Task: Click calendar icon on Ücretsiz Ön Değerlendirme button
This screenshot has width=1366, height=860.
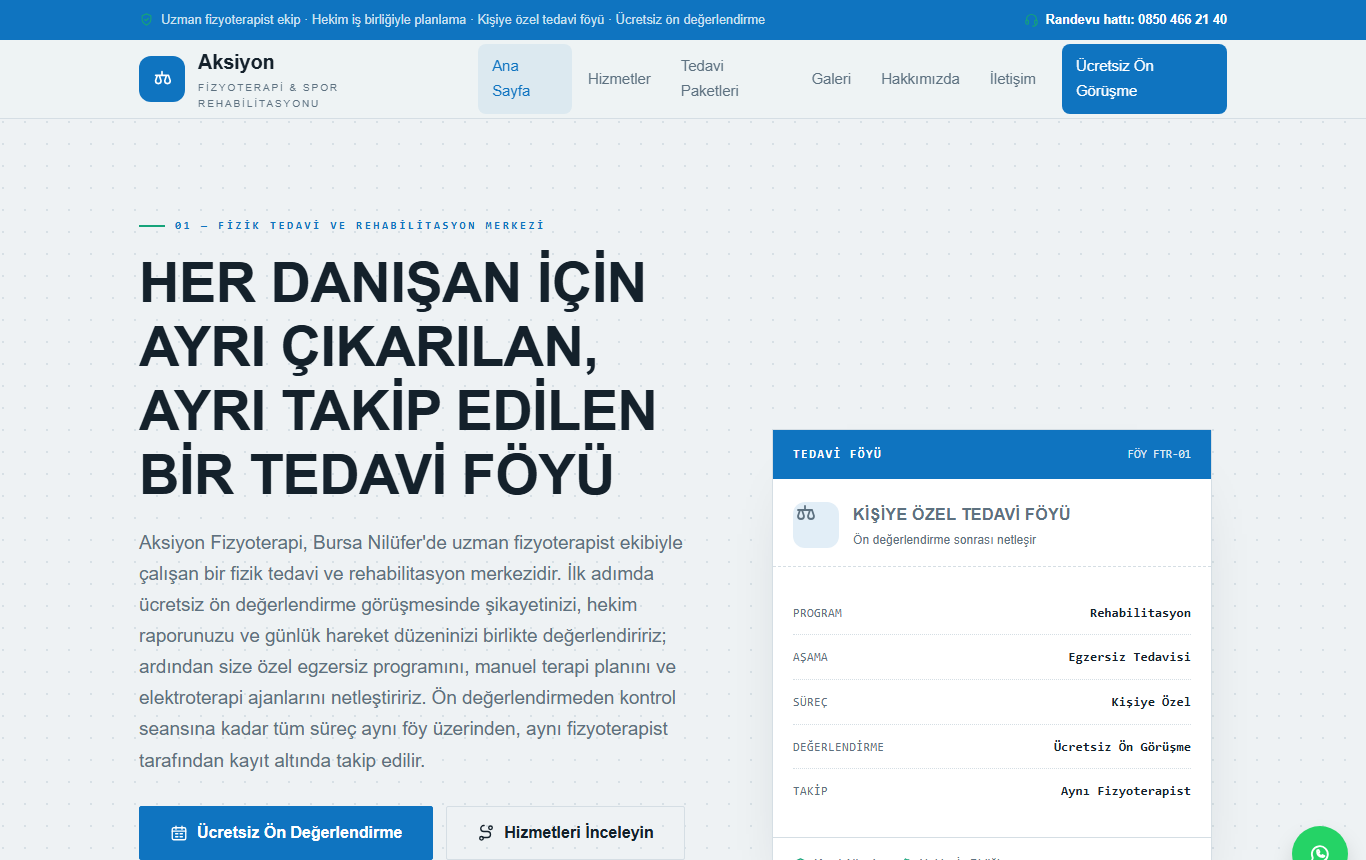Action: tap(179, 832)
